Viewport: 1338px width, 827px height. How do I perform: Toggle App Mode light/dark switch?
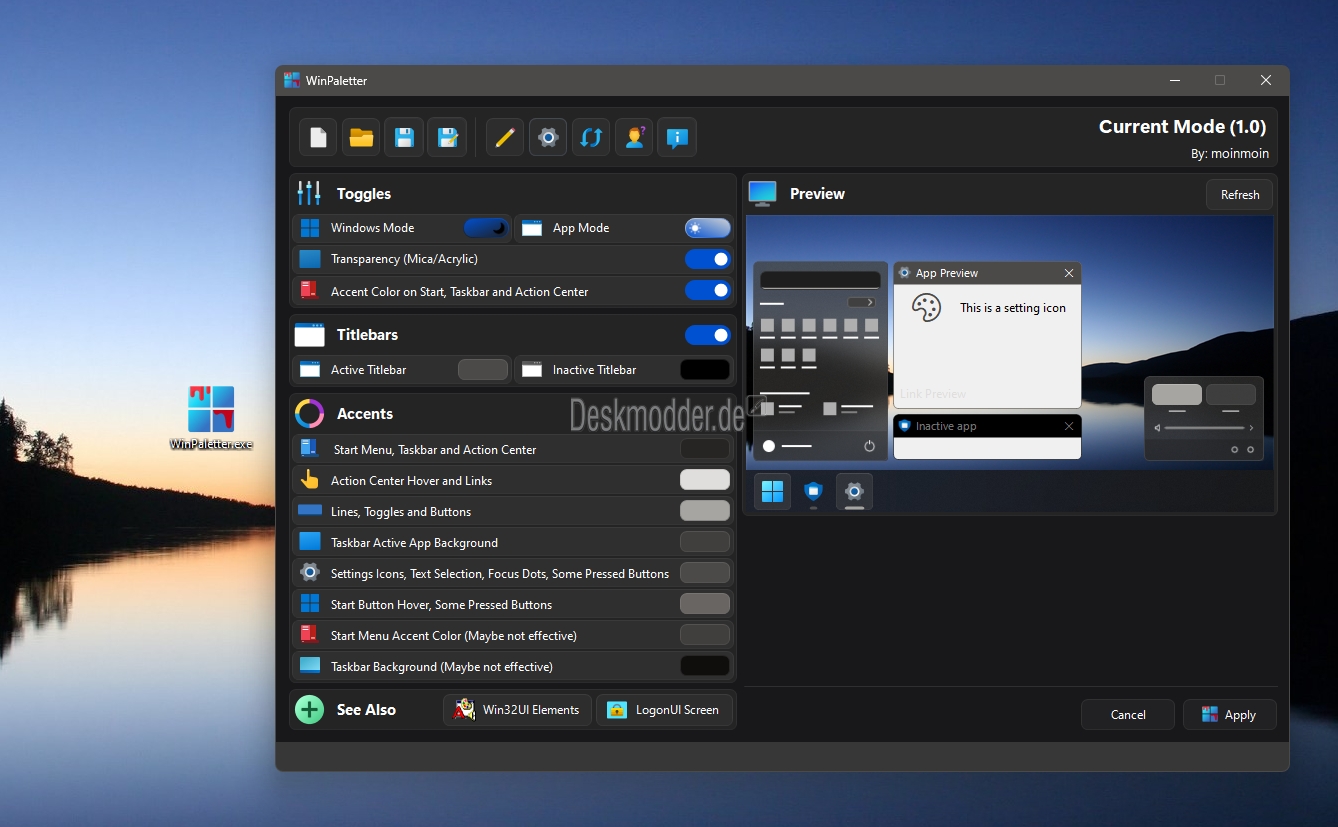(x=708, y=228)
